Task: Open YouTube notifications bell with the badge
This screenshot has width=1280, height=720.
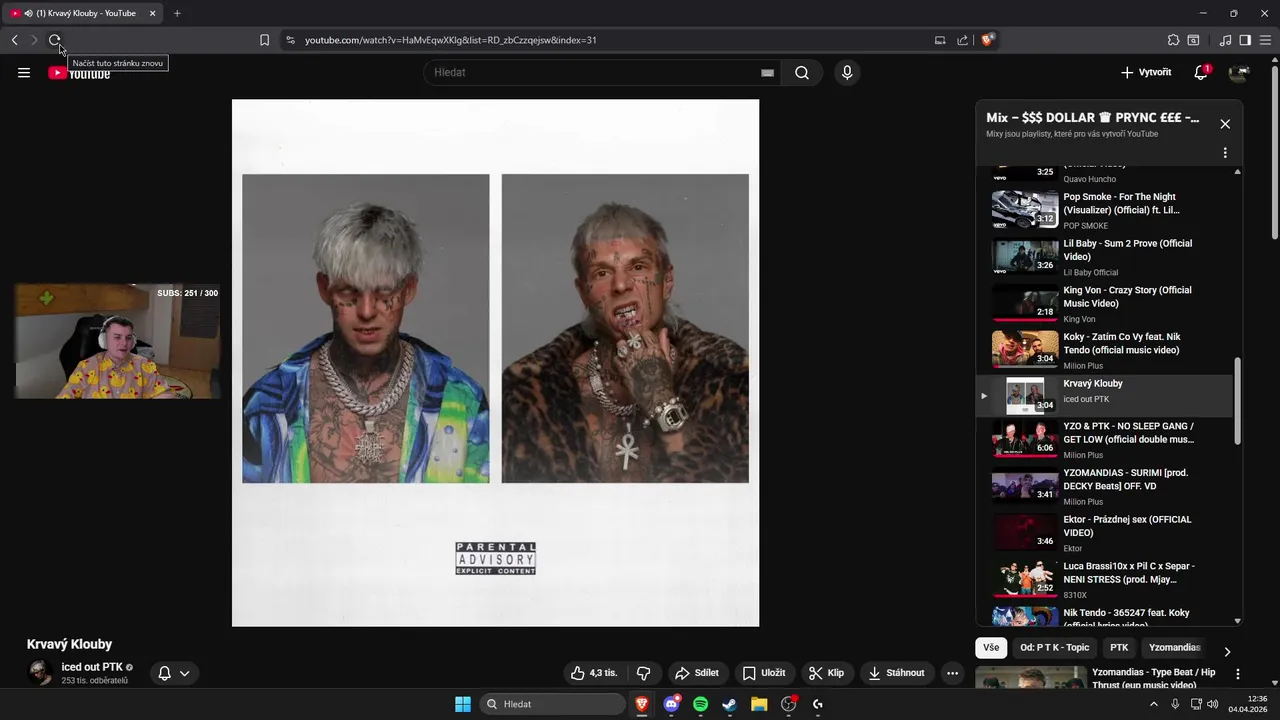Action: 1201,72
